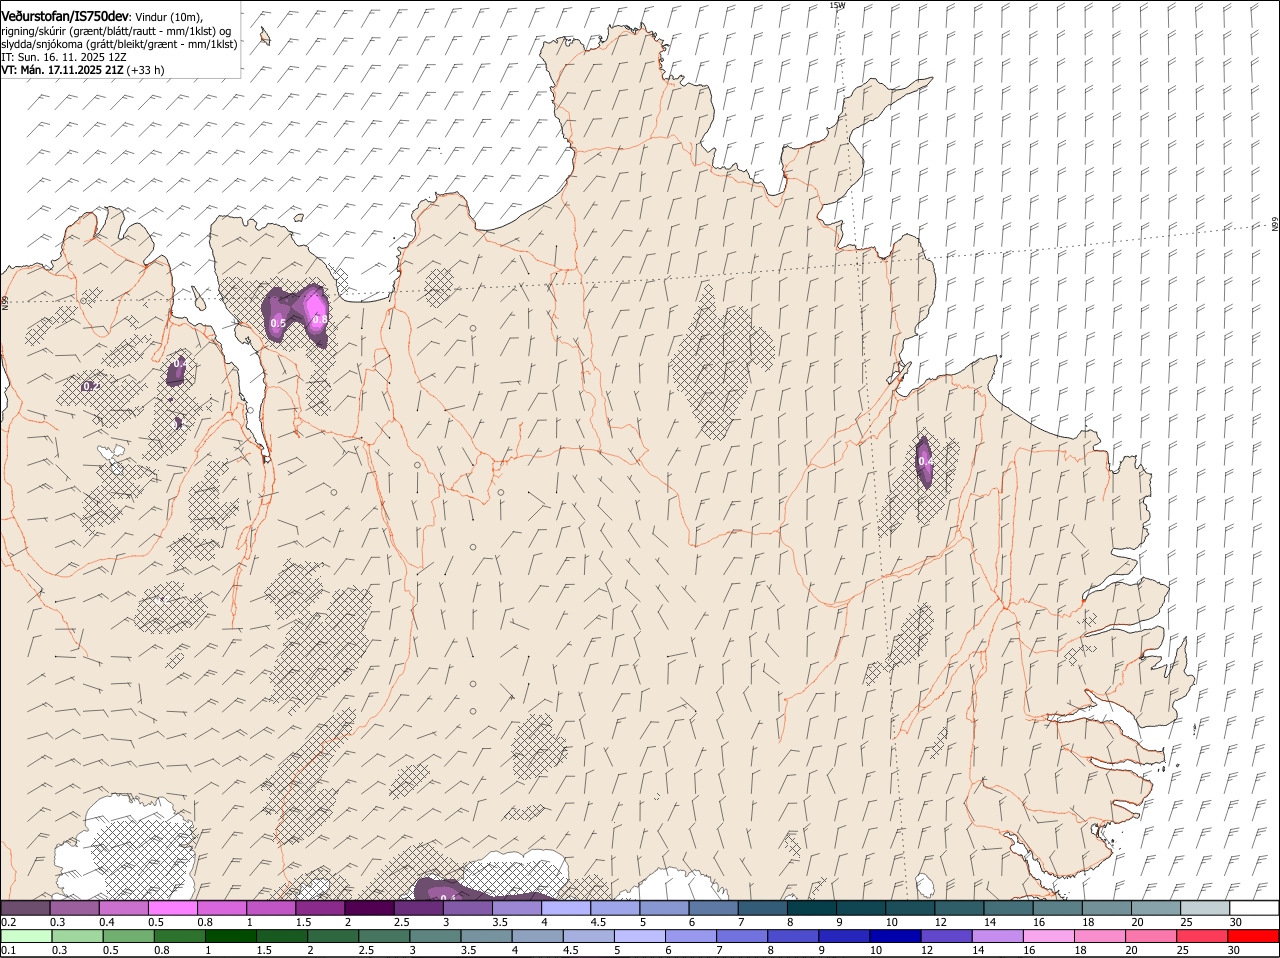The width and height of the screenshot is (1280, 958).
Task: Pick light blue upper swatch between 4 and 4.5
Action: [565, 907]
